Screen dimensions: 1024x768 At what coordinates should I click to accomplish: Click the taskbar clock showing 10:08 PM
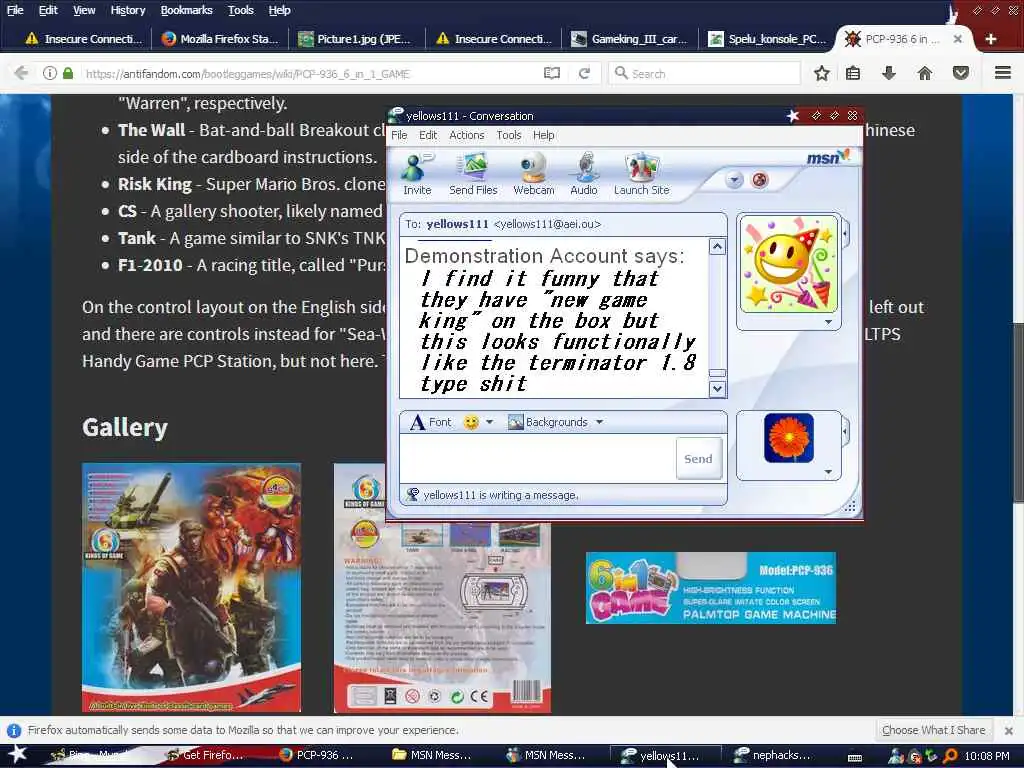(987, 756)
